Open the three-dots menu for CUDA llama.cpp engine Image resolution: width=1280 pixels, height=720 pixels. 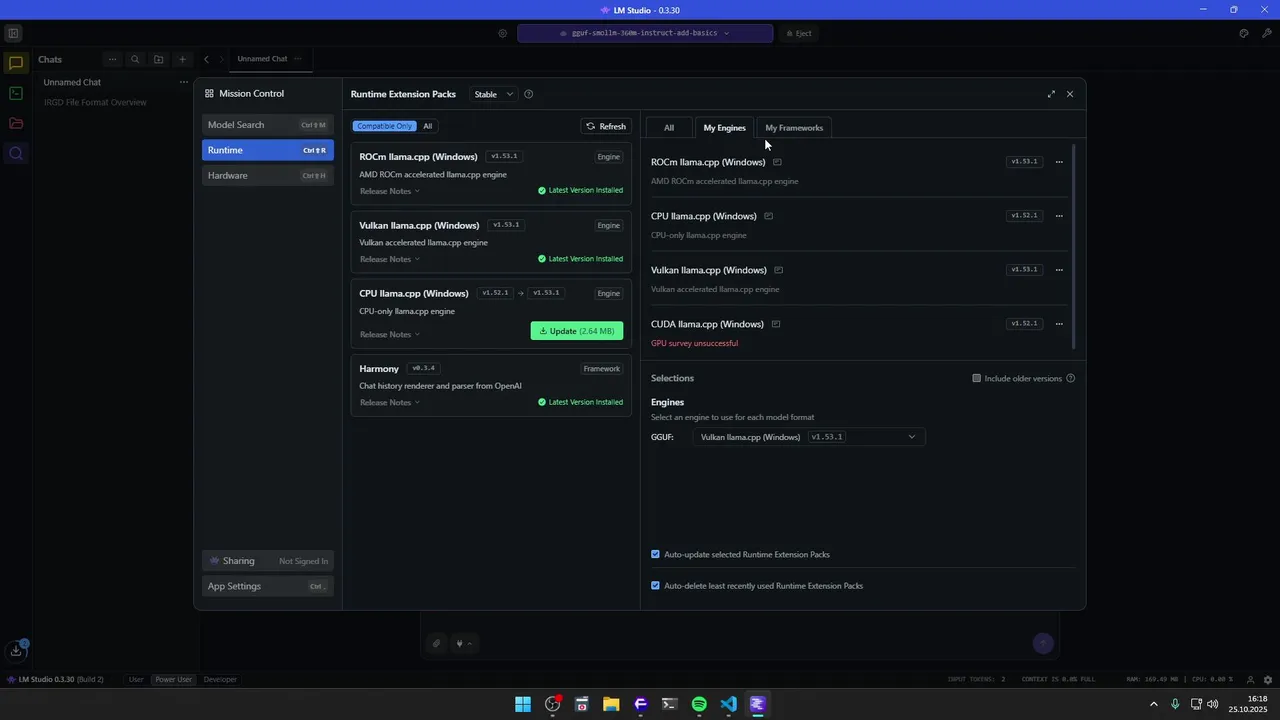pyautogui.click(x=1059, y=324)
